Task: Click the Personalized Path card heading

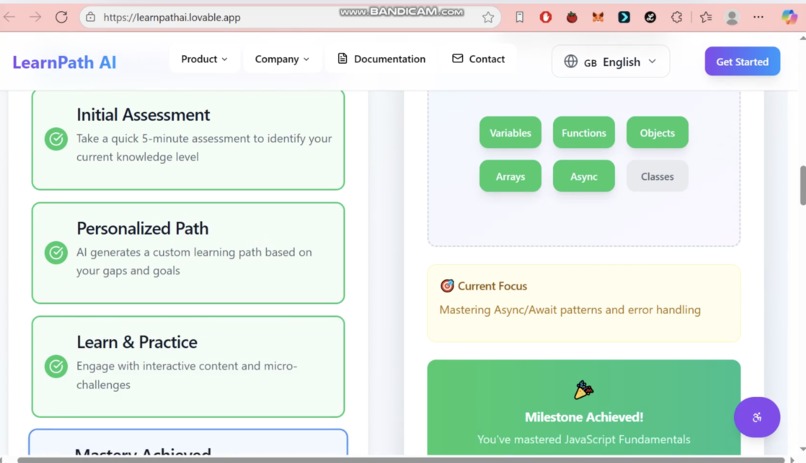Action: pos(142,228)
